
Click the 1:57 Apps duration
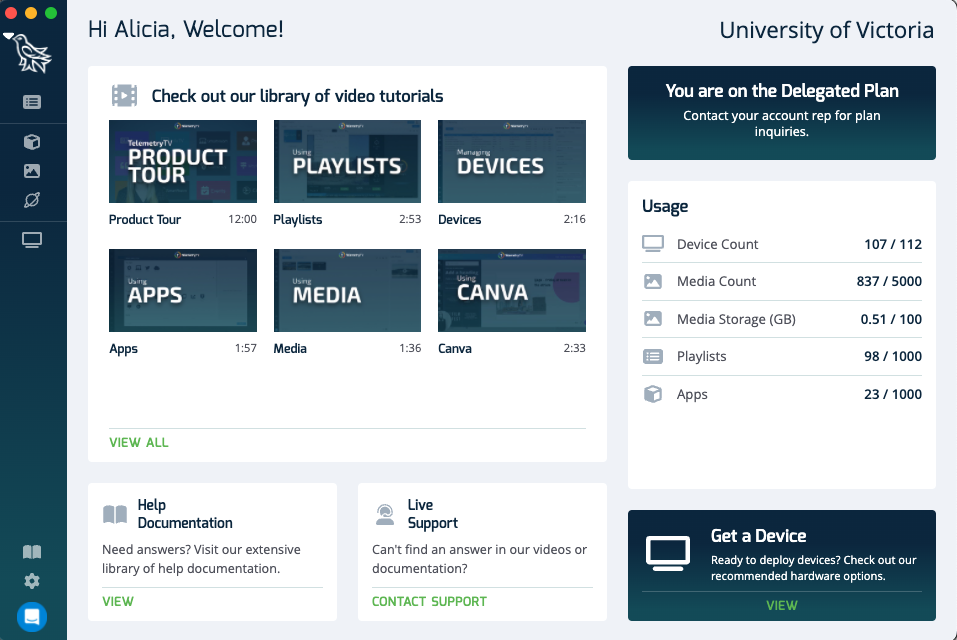[246, 348]
